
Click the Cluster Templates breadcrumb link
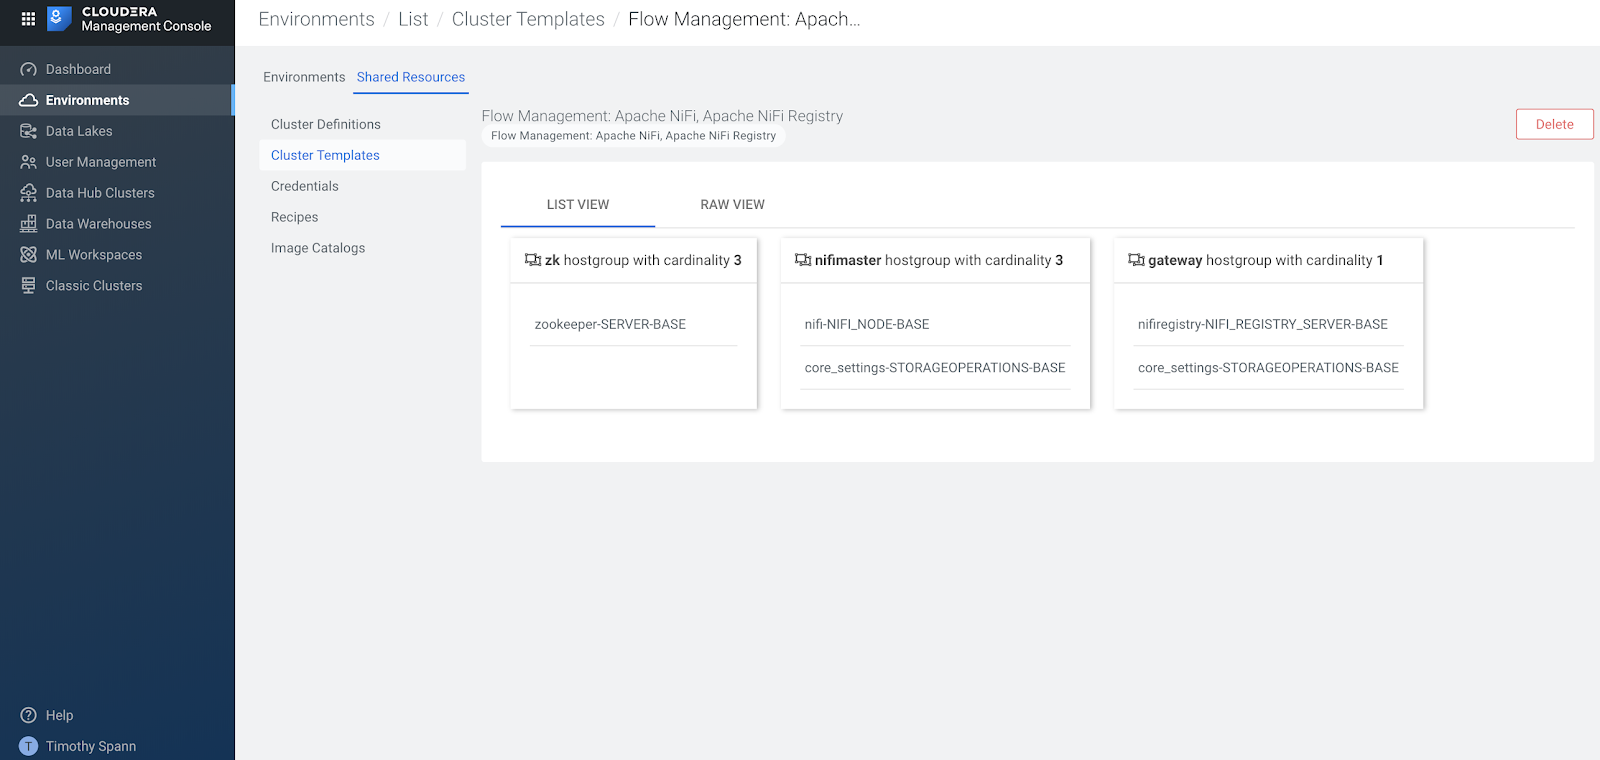(x=528, y=19)
